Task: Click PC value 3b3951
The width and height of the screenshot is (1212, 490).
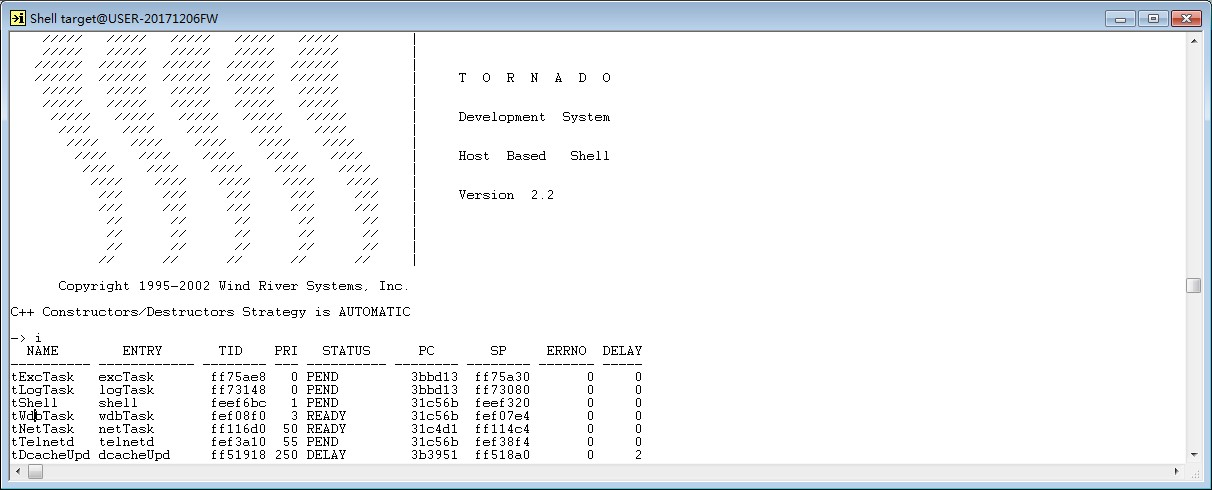Action: 434,455
